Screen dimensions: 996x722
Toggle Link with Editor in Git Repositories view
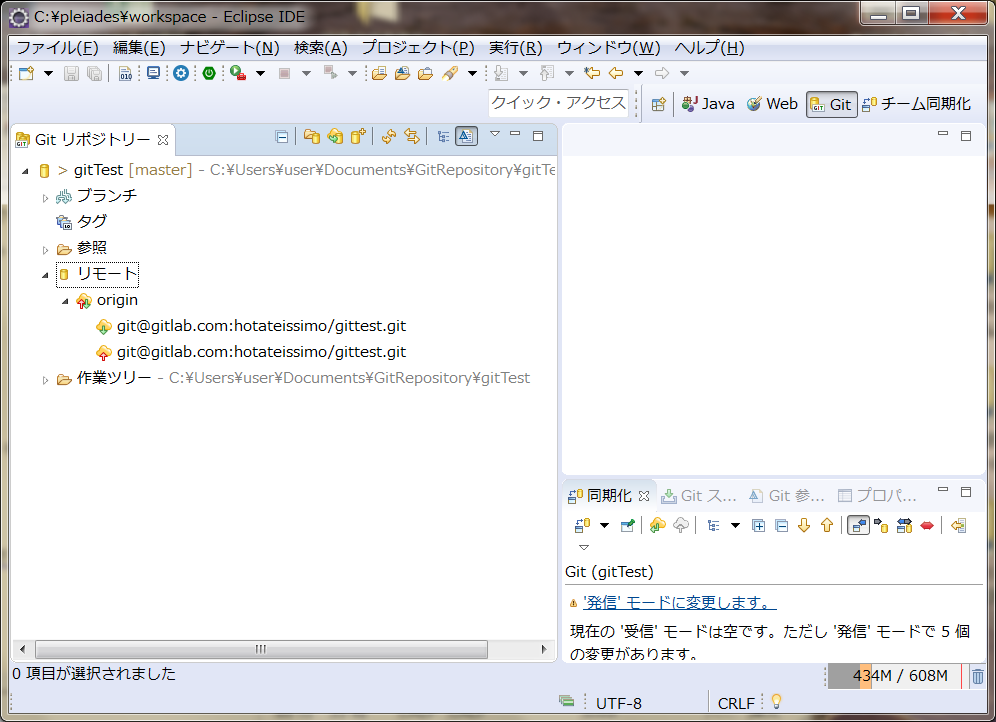412,137
